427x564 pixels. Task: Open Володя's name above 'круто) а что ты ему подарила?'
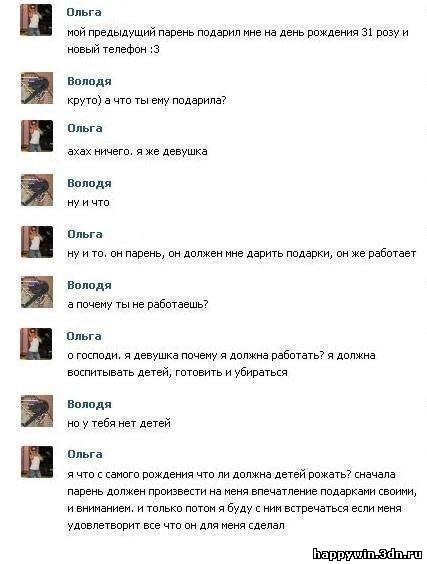[89, 81]
